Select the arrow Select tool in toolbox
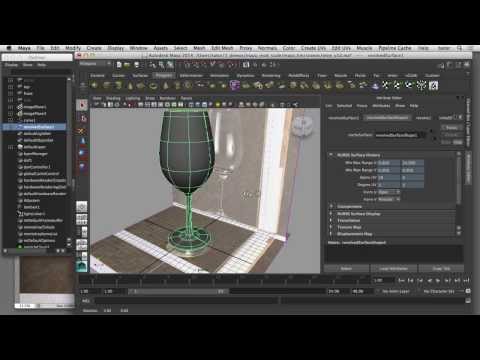Screen dimensions: 480x360 coord(82,105)
